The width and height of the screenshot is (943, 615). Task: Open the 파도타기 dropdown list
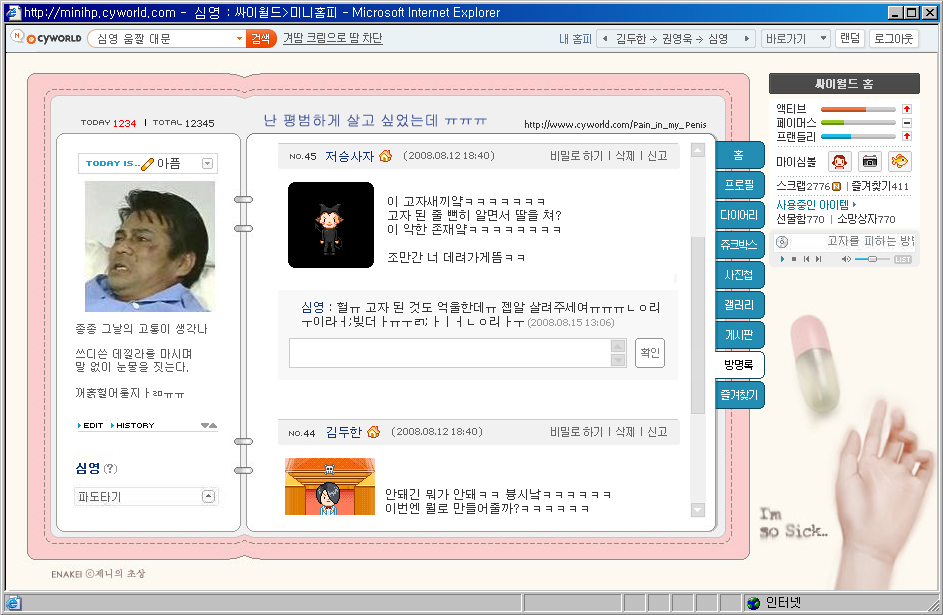coord(208,496)
